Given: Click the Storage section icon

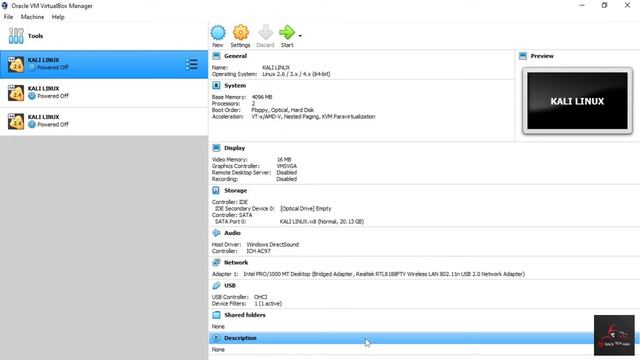Looking at the screenshot, I should tap(216, 190).
